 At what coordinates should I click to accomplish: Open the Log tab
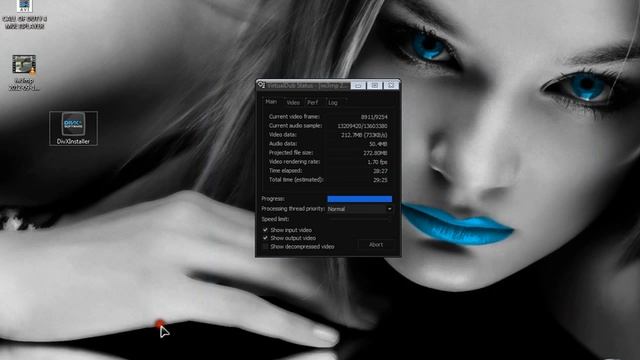[333, 102]
